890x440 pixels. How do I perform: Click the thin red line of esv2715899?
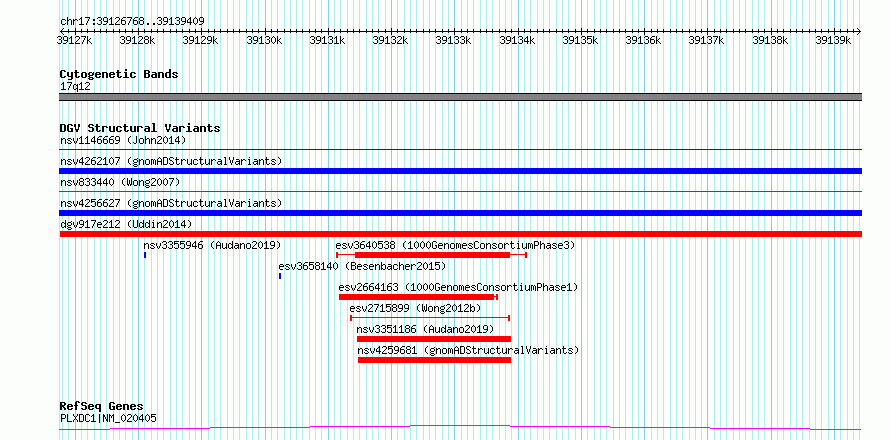coord(430,318)
